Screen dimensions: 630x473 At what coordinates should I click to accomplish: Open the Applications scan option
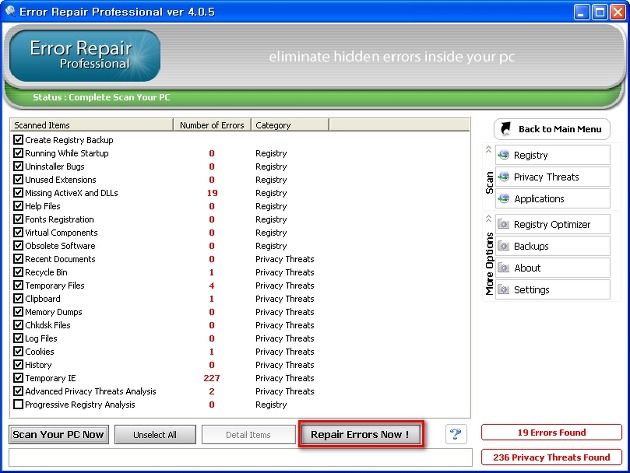553,199
